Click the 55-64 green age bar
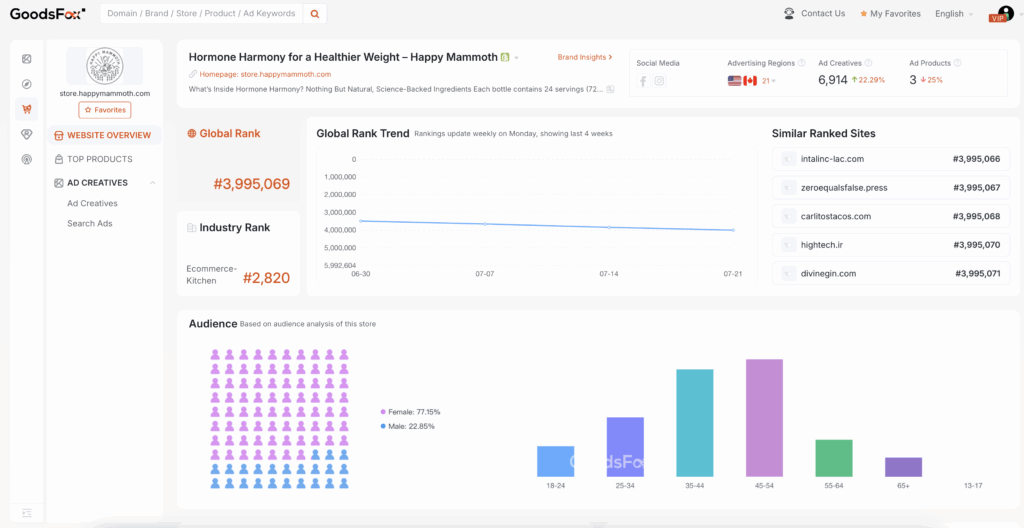This screenshot has width=1024, height=528. click(834, 458)
